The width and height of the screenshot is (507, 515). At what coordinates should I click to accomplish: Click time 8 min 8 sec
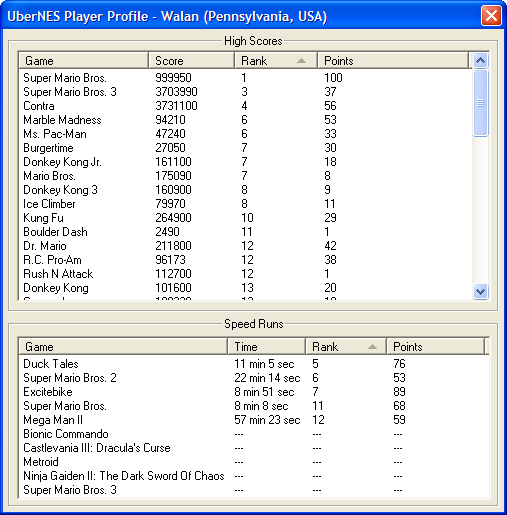tap(261, 406)
